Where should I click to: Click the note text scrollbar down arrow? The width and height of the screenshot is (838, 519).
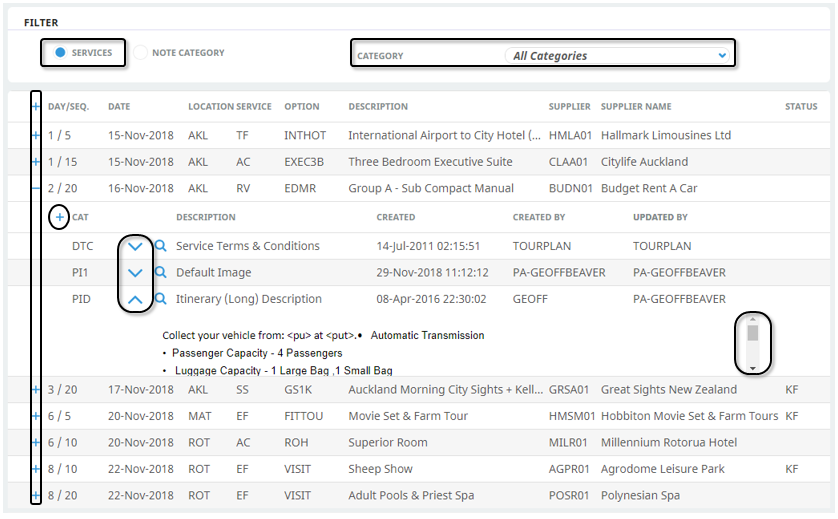(752, 368)
